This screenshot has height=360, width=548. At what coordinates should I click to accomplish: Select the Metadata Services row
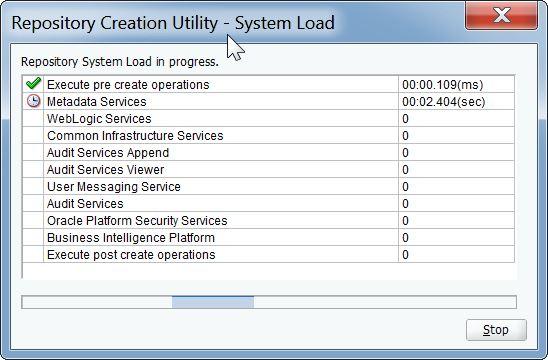268,101
